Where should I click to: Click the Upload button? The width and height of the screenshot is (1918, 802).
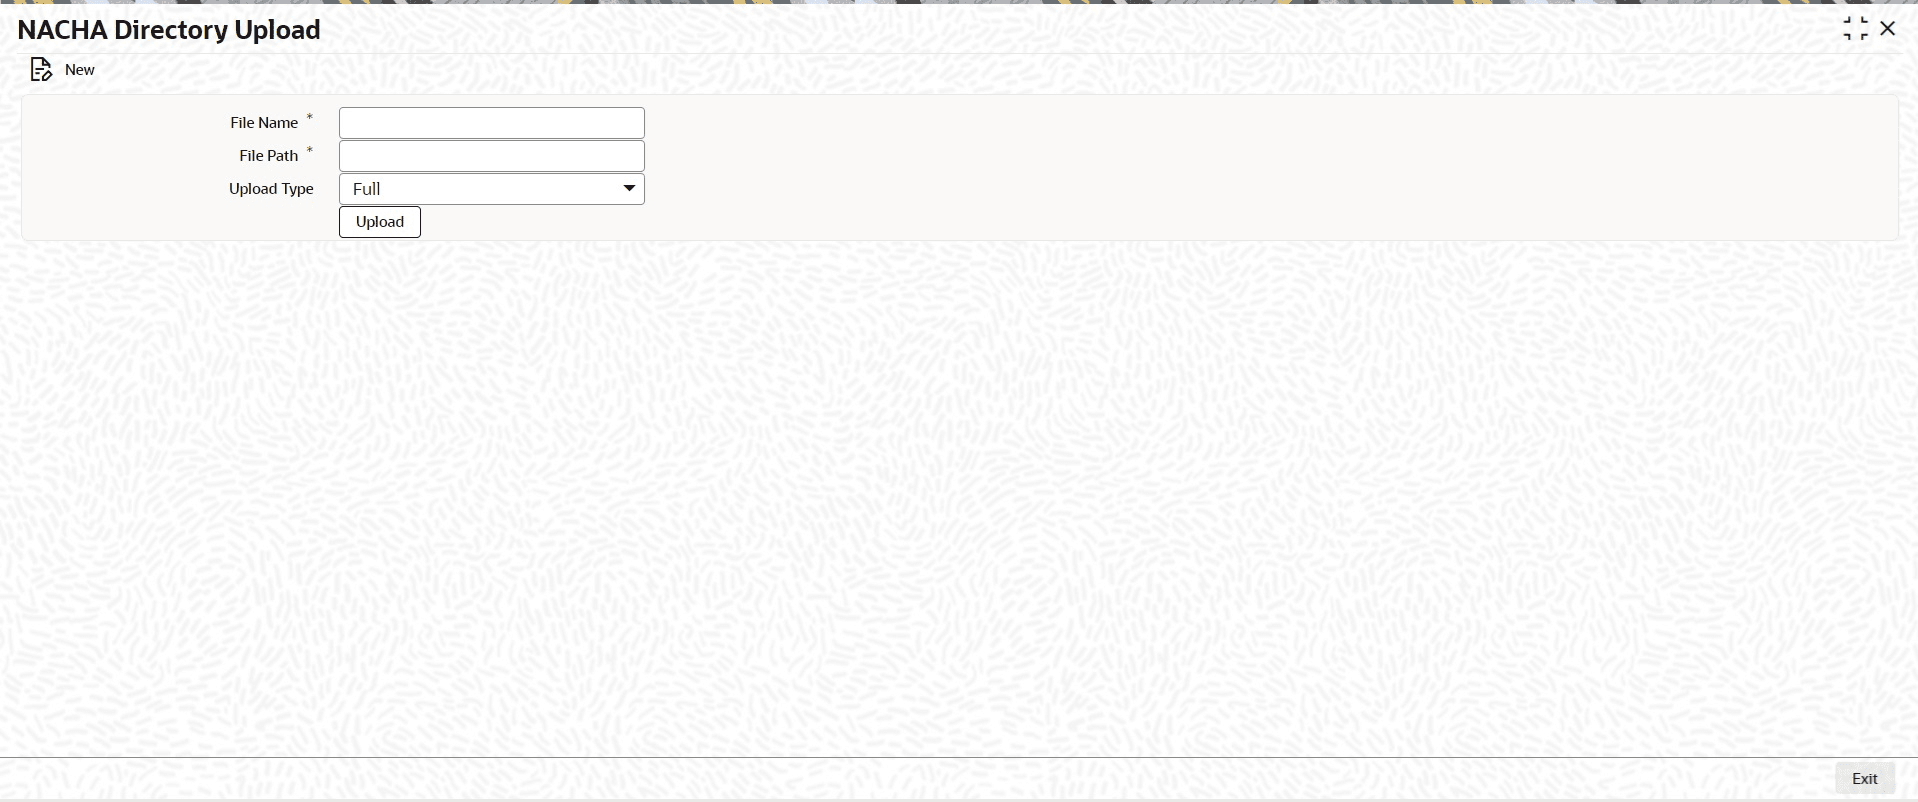click(x=380, y=222)
